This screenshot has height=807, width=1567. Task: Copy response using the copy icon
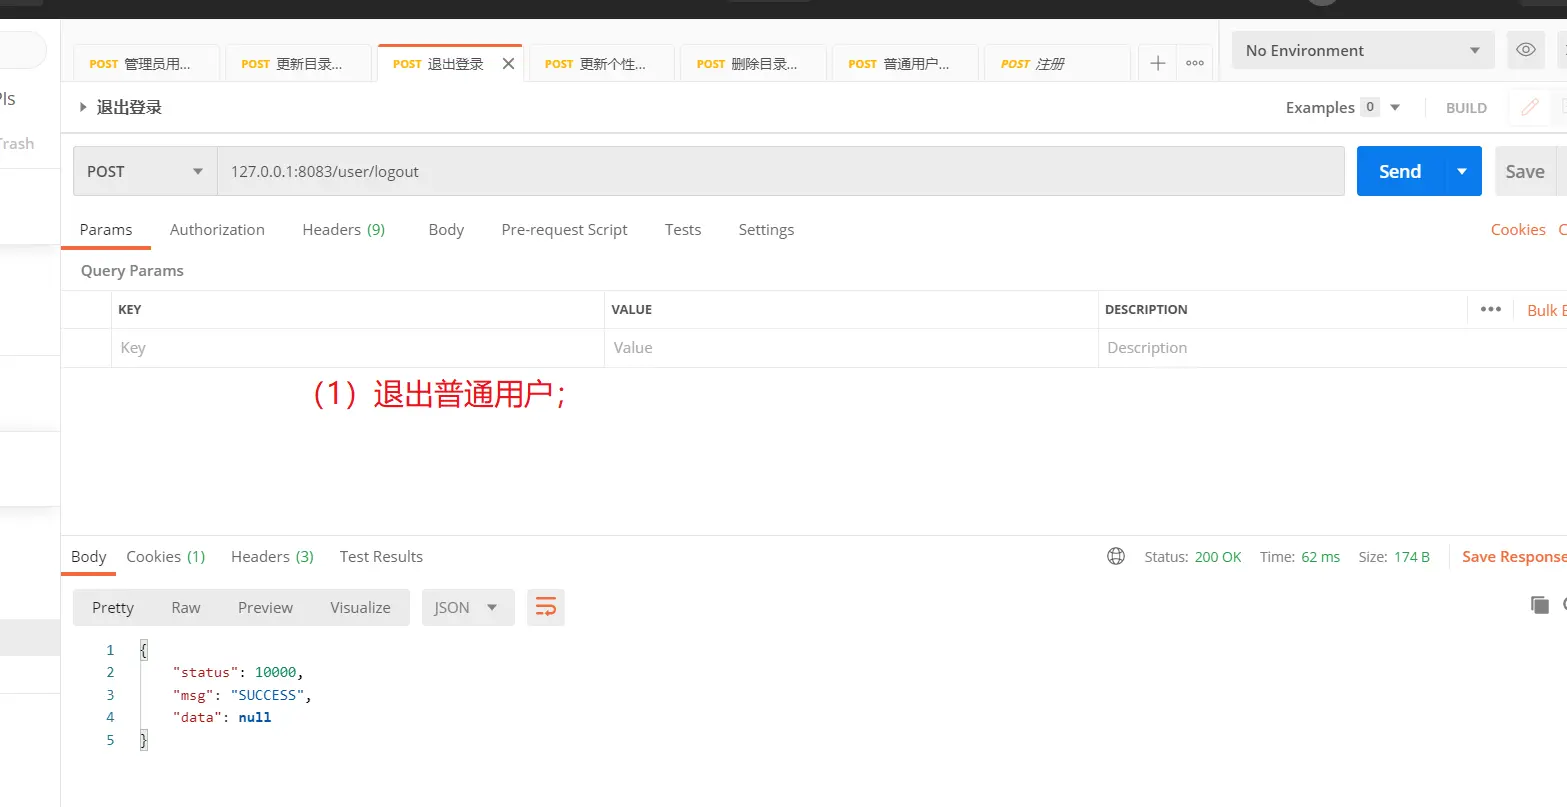click(1539, 604)
